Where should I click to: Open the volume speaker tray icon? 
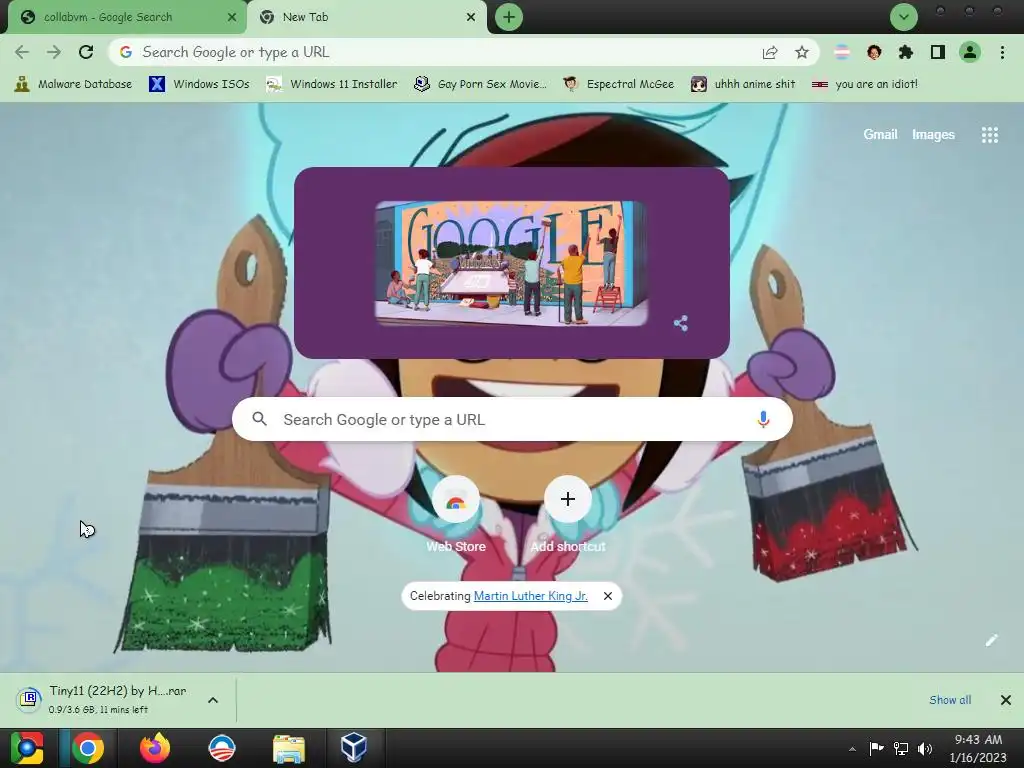point(925,748)
